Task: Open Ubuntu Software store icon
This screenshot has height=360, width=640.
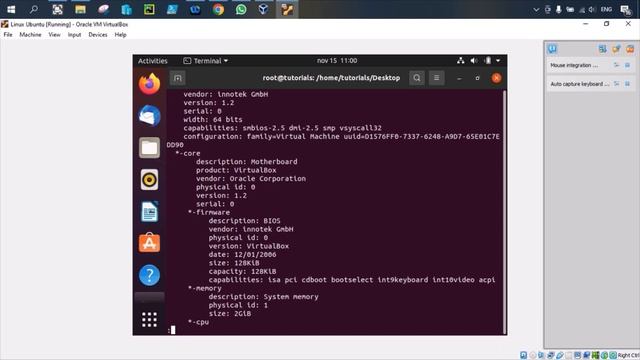Action: point(149,243)
